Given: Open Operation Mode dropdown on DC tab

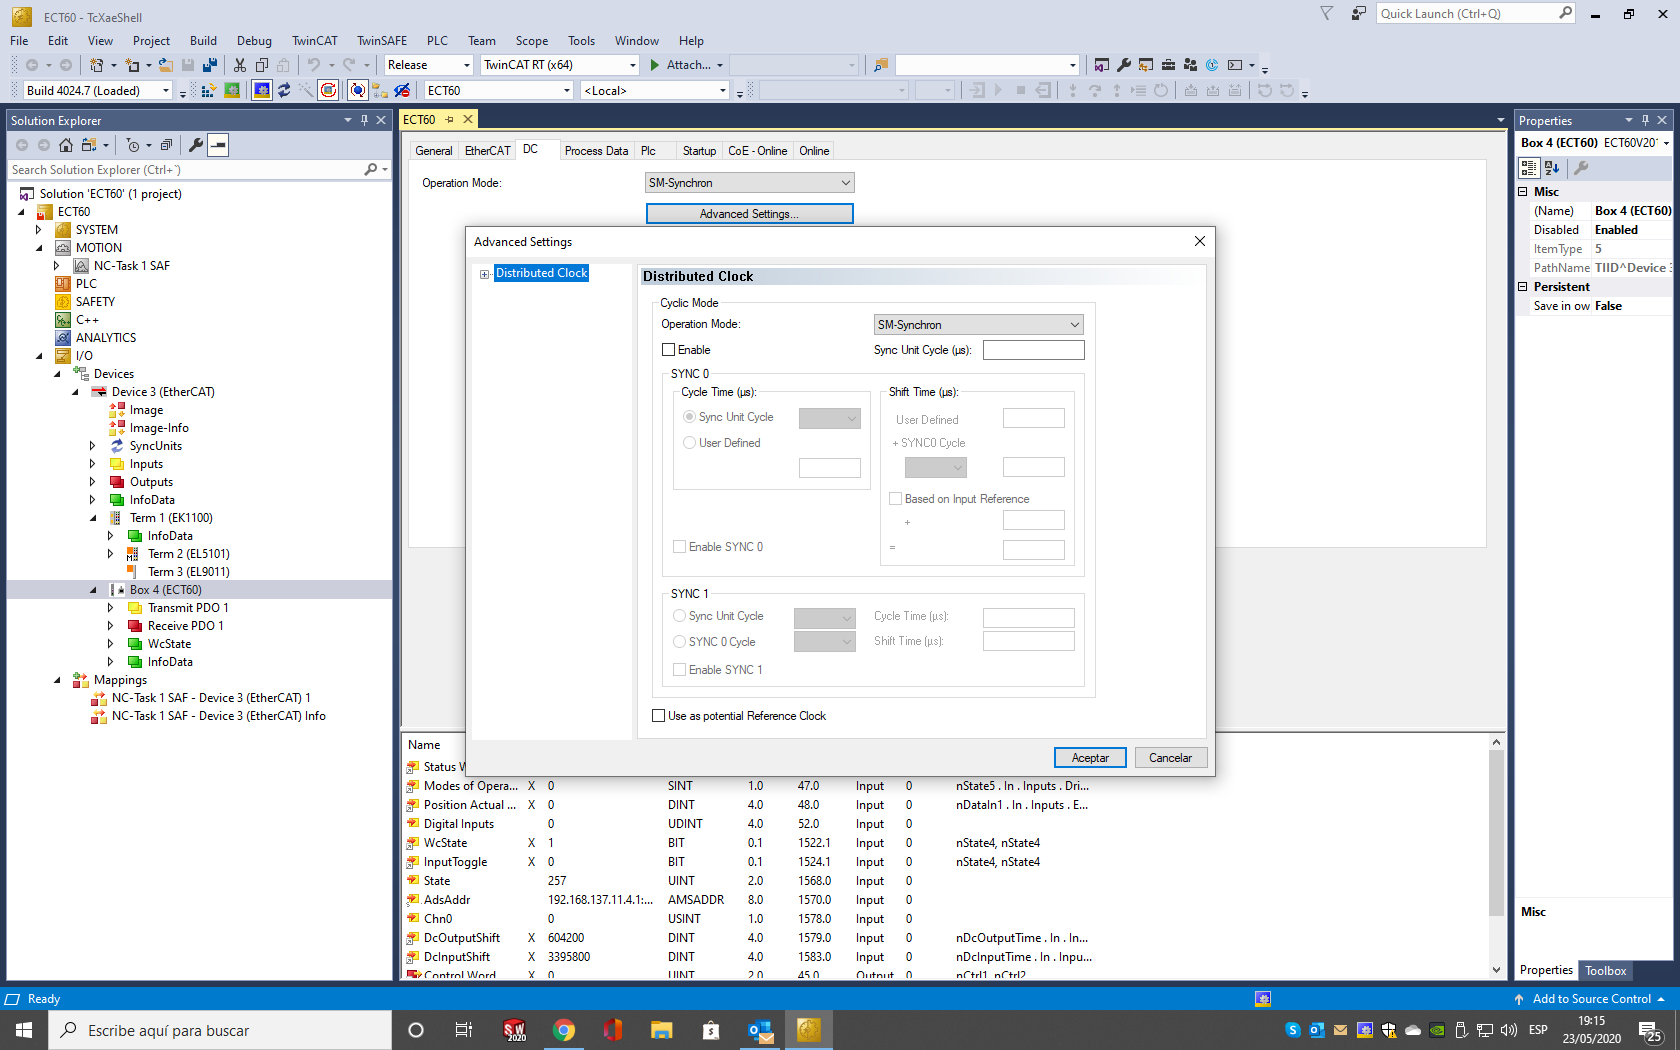Looking at the screenshot, I should tap(750, 183).
